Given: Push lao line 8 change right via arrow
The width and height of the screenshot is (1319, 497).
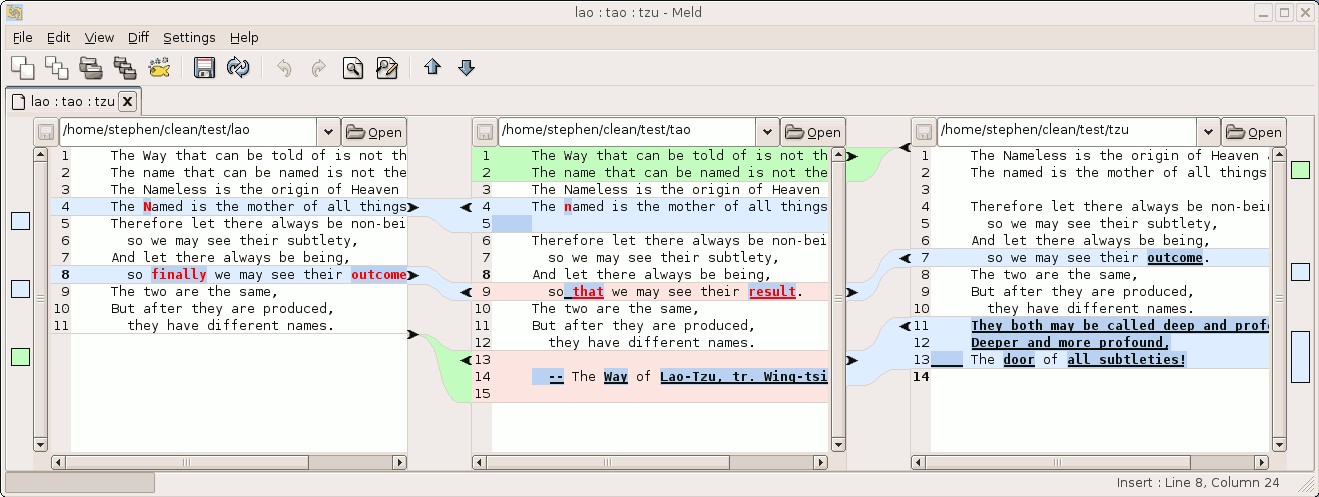Looking at the screenshot, I should pos(413,275).
